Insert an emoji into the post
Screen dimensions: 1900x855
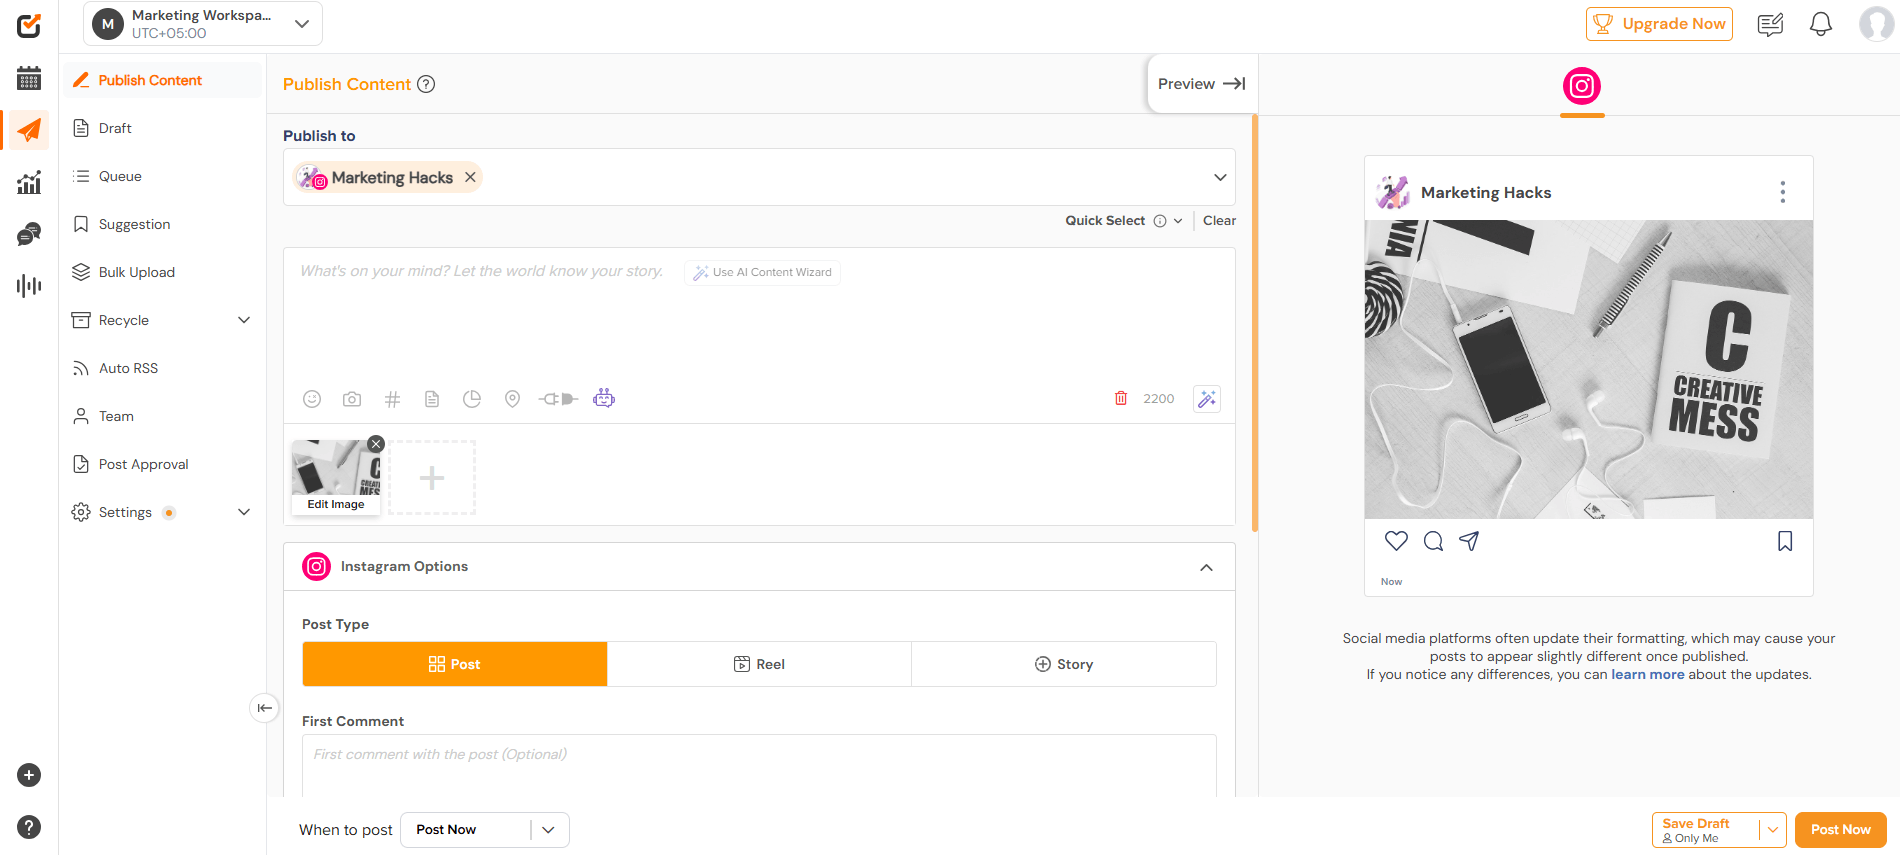click(x=312, y=399)
